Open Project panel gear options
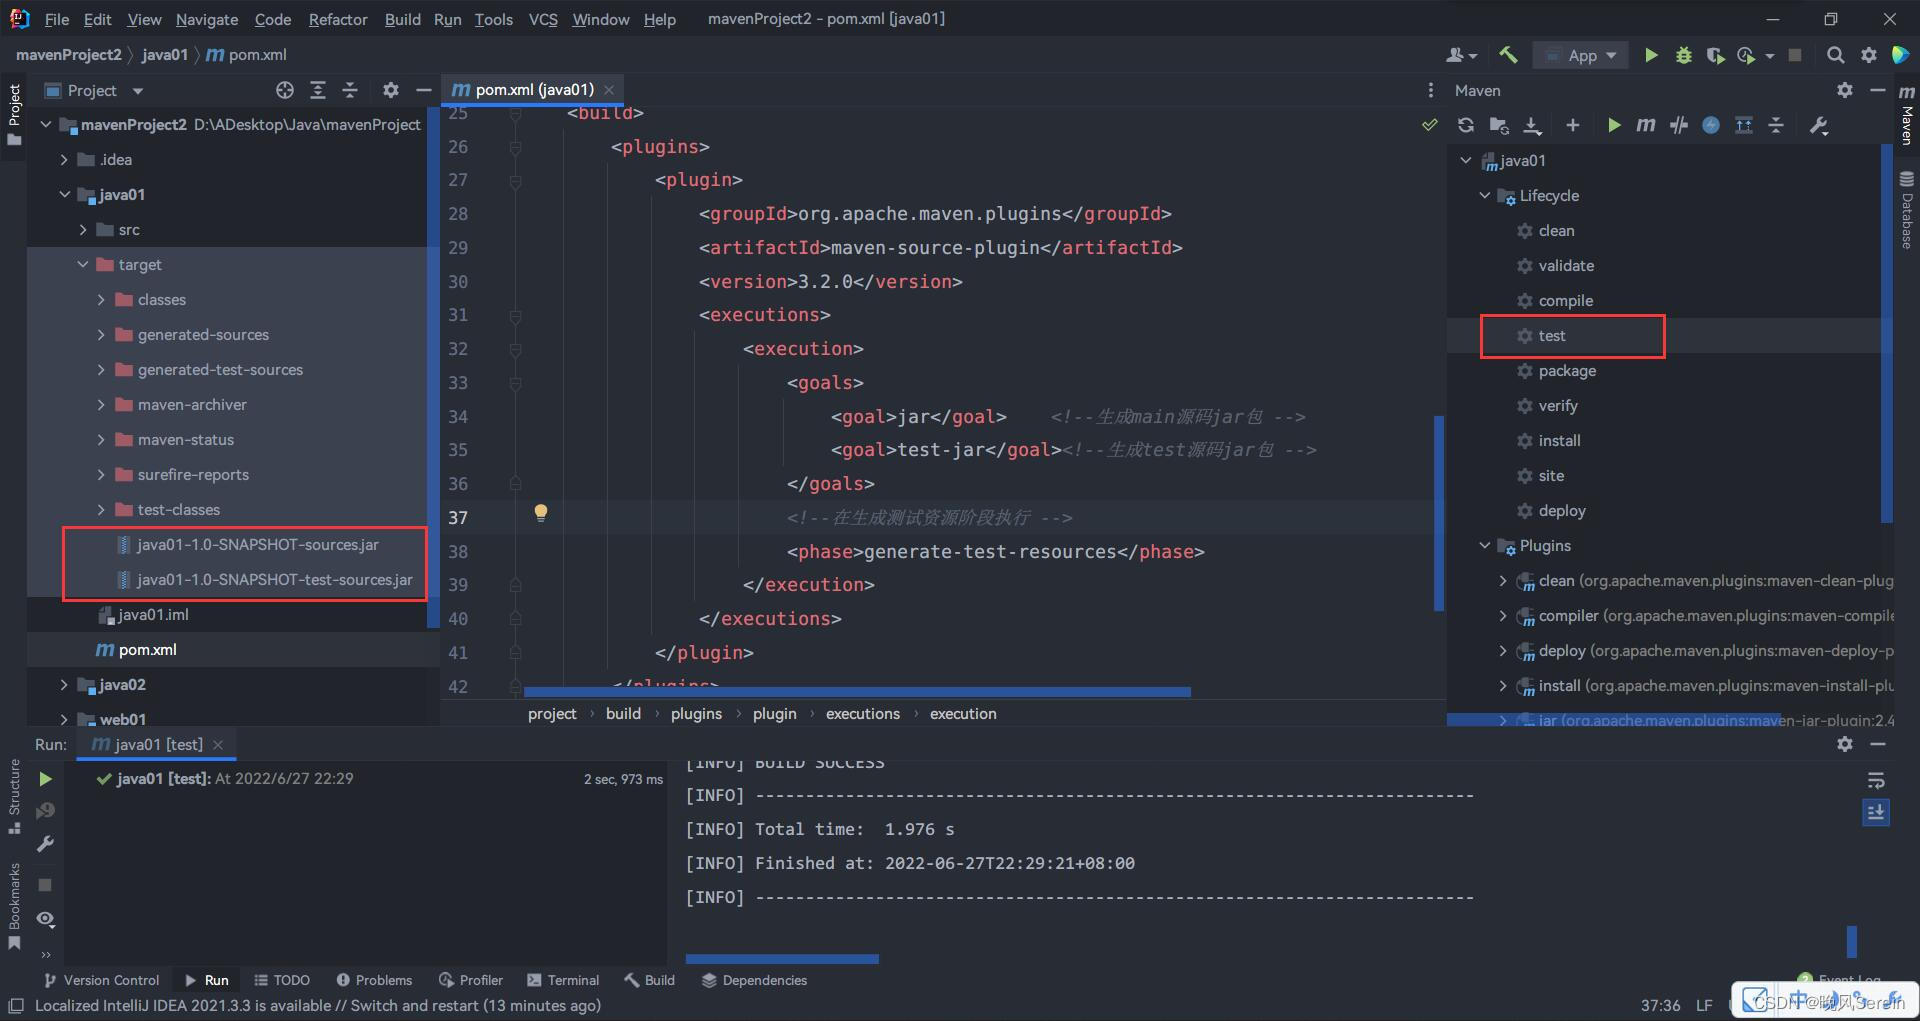 (x=391, y=90)
